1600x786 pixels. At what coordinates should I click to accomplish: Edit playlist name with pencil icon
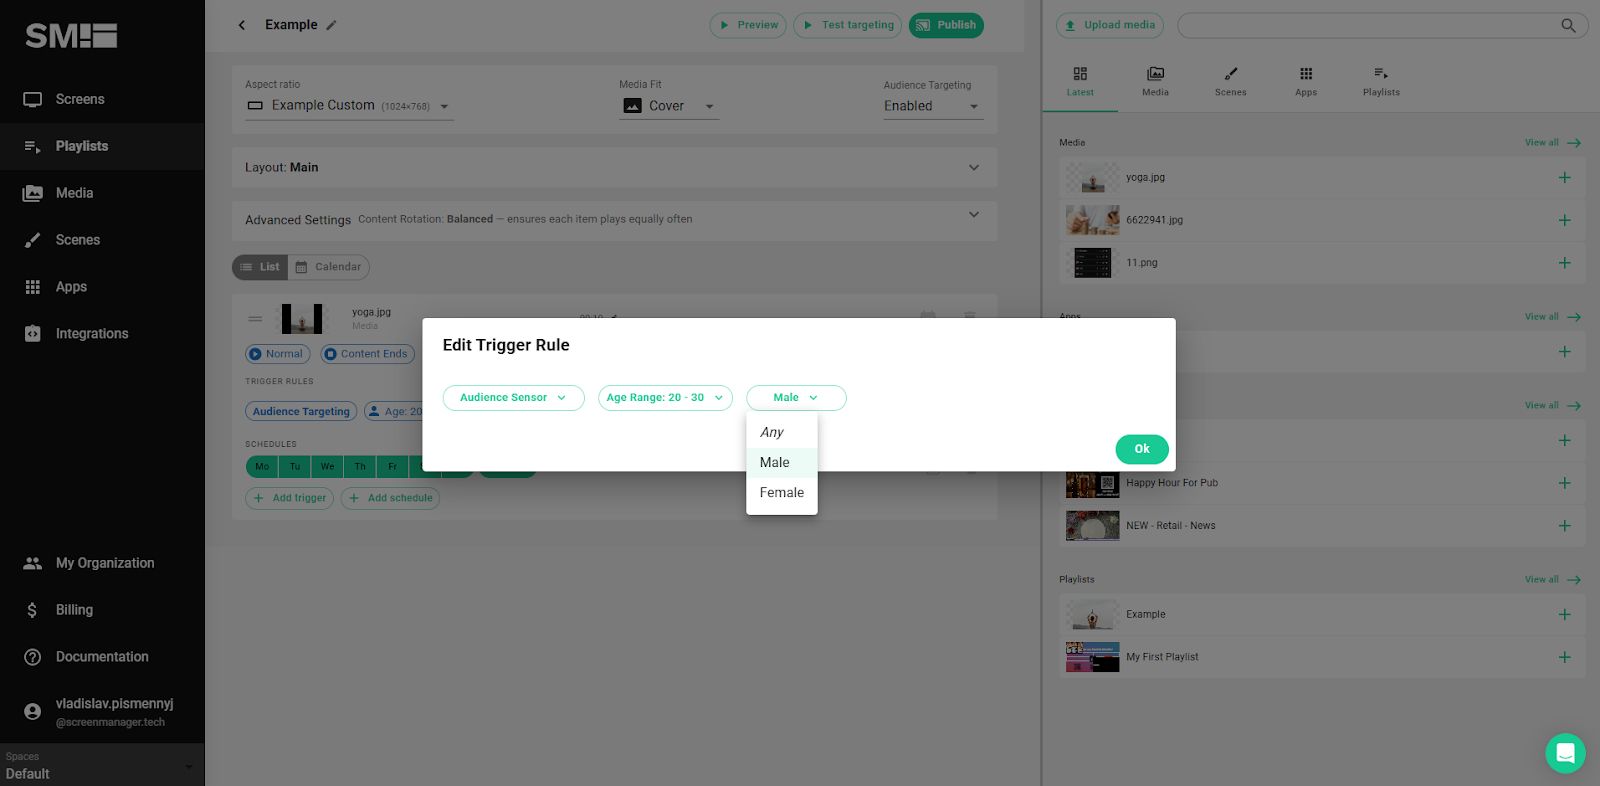[x=332, y=25]
